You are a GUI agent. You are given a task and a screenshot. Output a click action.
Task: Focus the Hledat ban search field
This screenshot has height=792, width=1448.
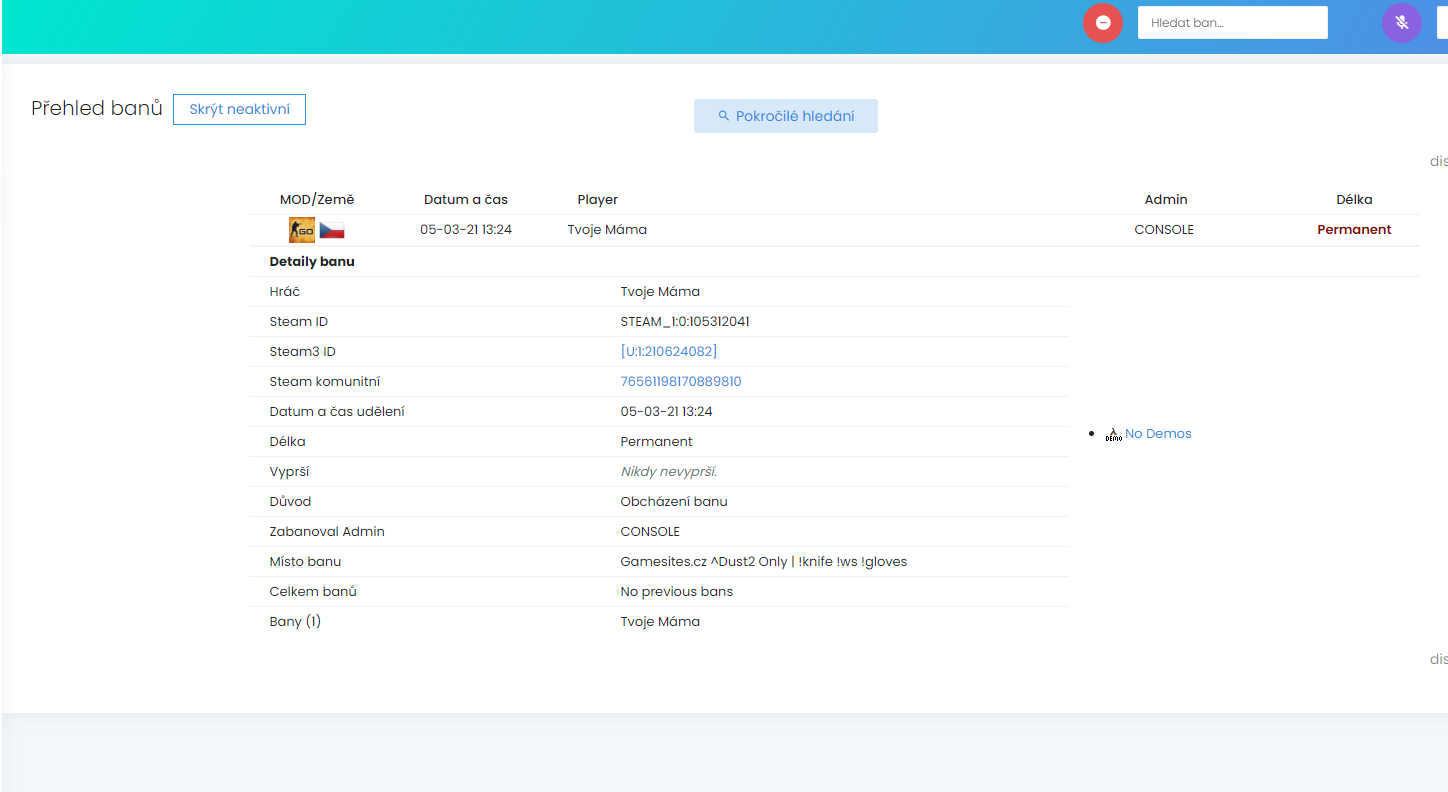pyautogui.click(x=1232, y=23)
